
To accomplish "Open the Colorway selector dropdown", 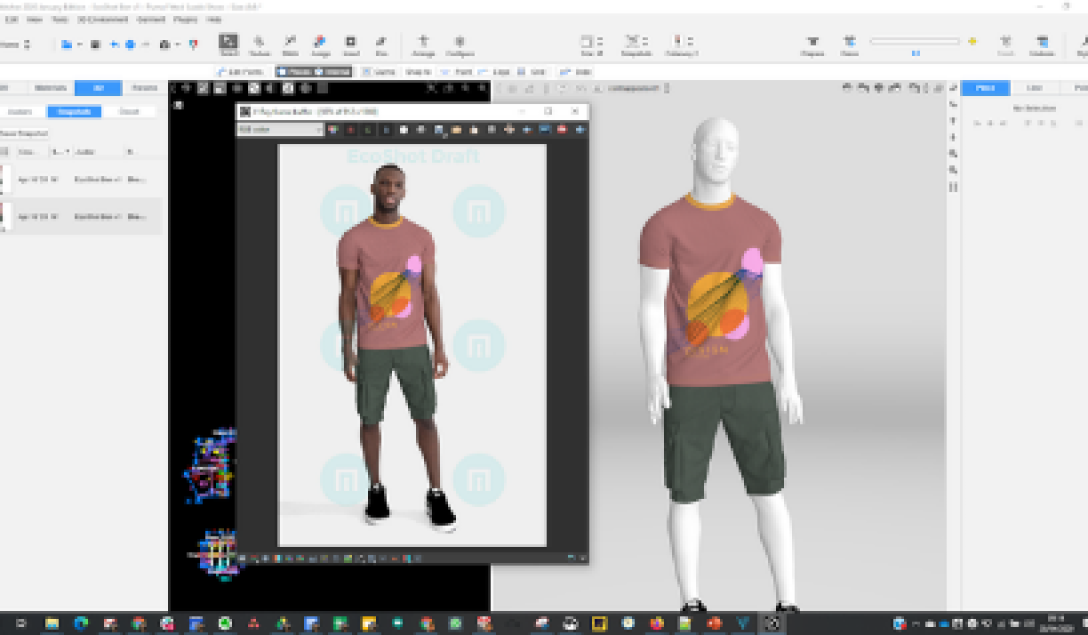I will click(x=684, y=44).
